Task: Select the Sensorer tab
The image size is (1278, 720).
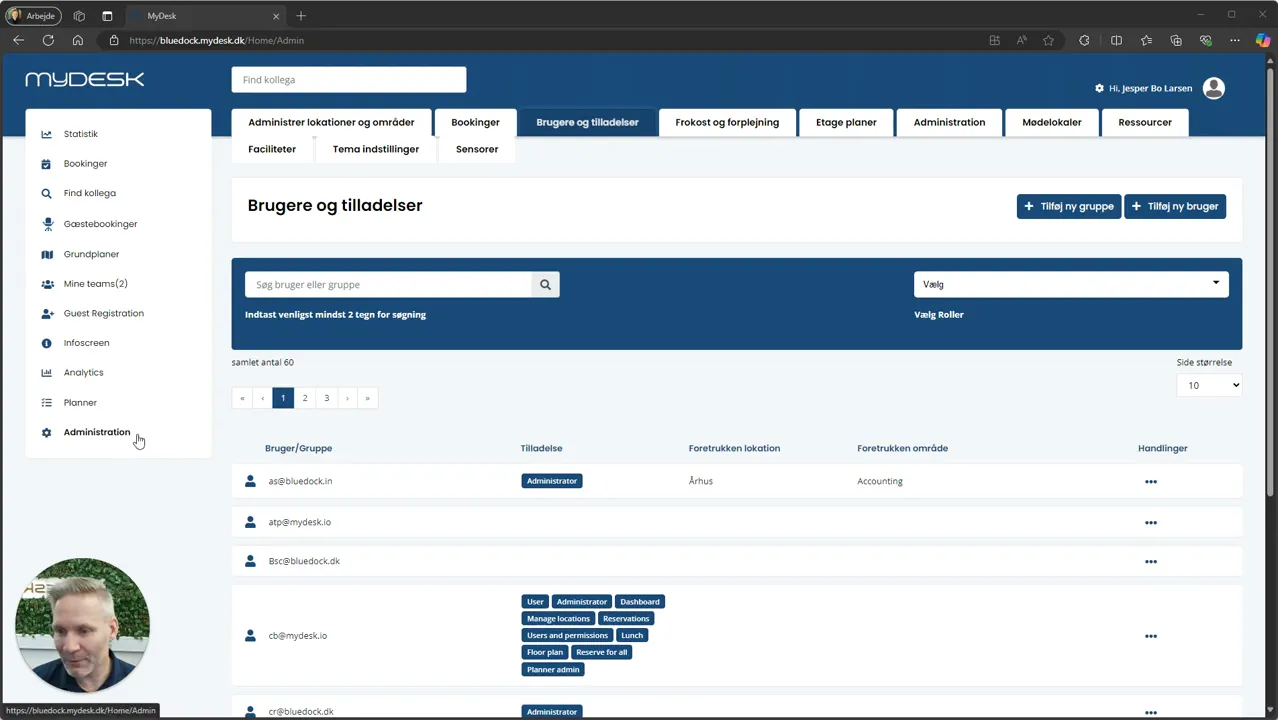Action: pyautogui.click(x=477, y=149)
